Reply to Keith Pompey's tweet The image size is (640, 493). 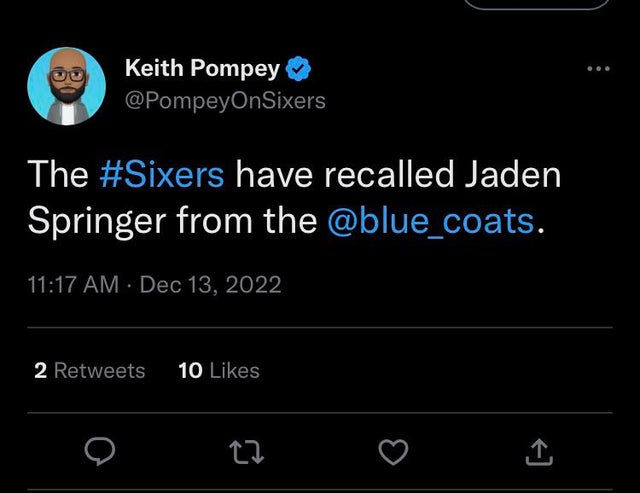click(x=99, y=455)
